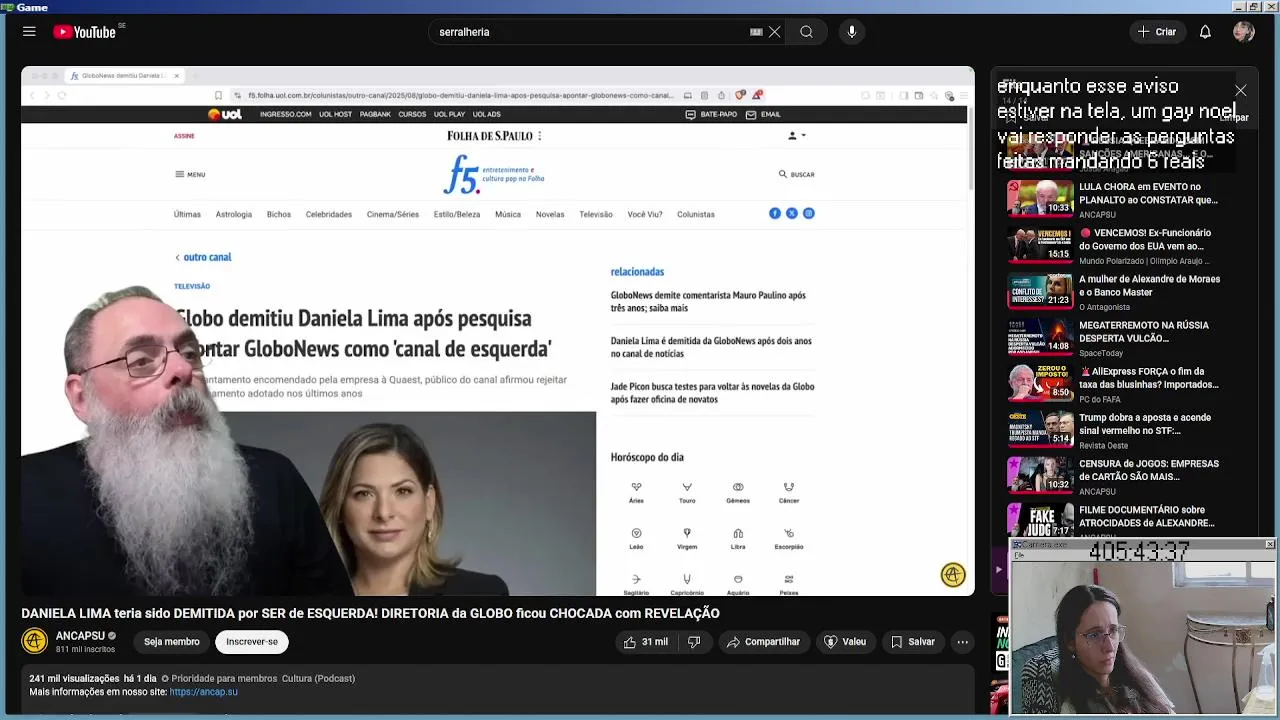Open video VENCEMOS! Ex-Funcionário do Governo dos EUA
Viewport: 1280px width, 720px height.
[1145, 239]
